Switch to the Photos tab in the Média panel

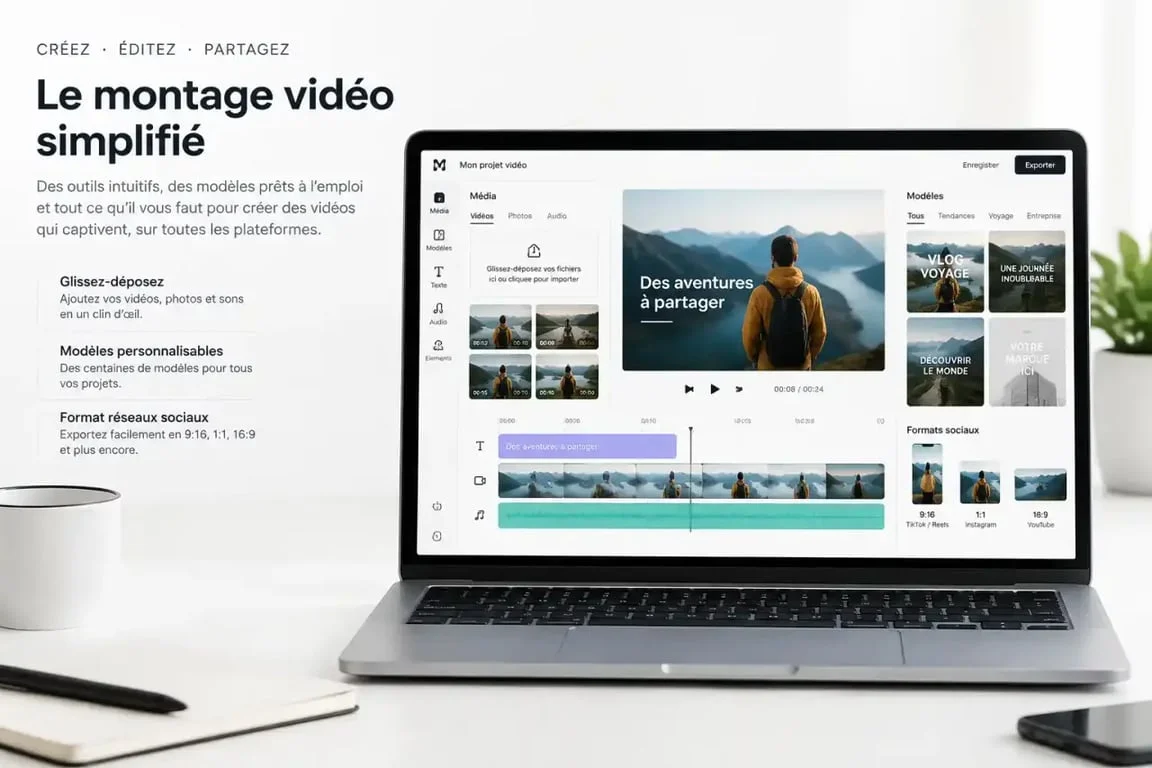pyautogui.click(x=519, y=216)
